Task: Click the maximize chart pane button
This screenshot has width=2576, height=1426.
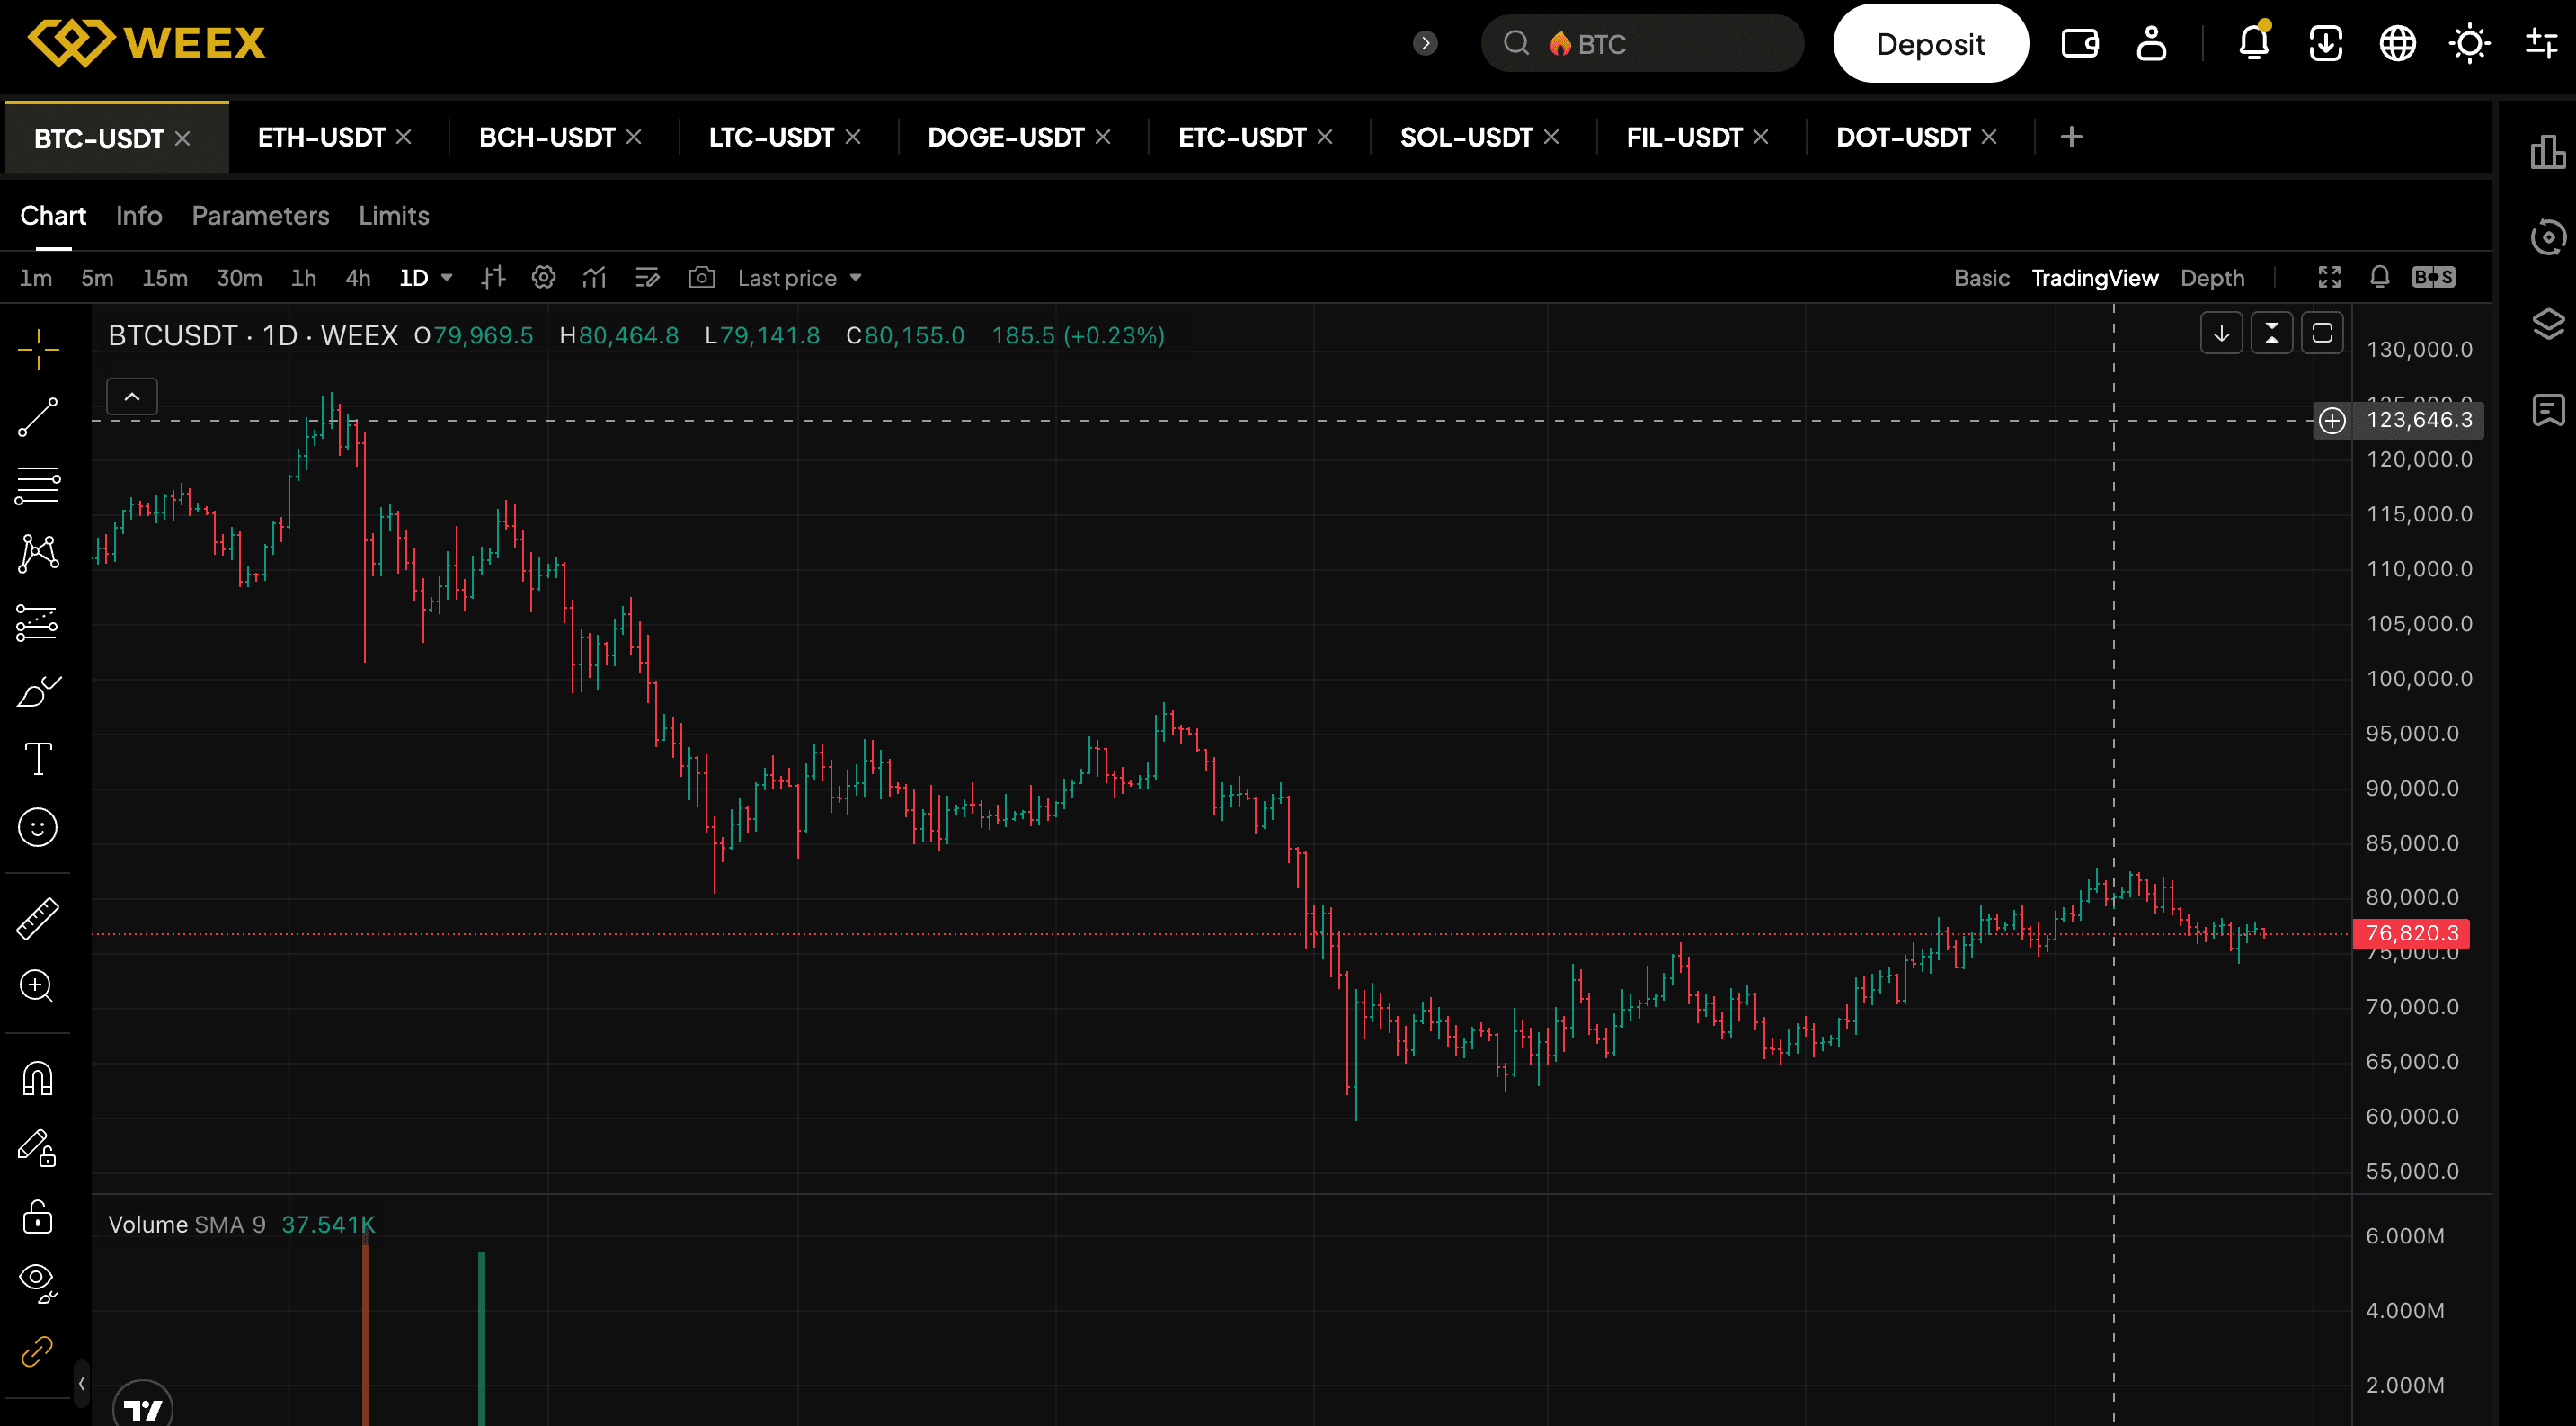Action: [x=2322, y=333]
